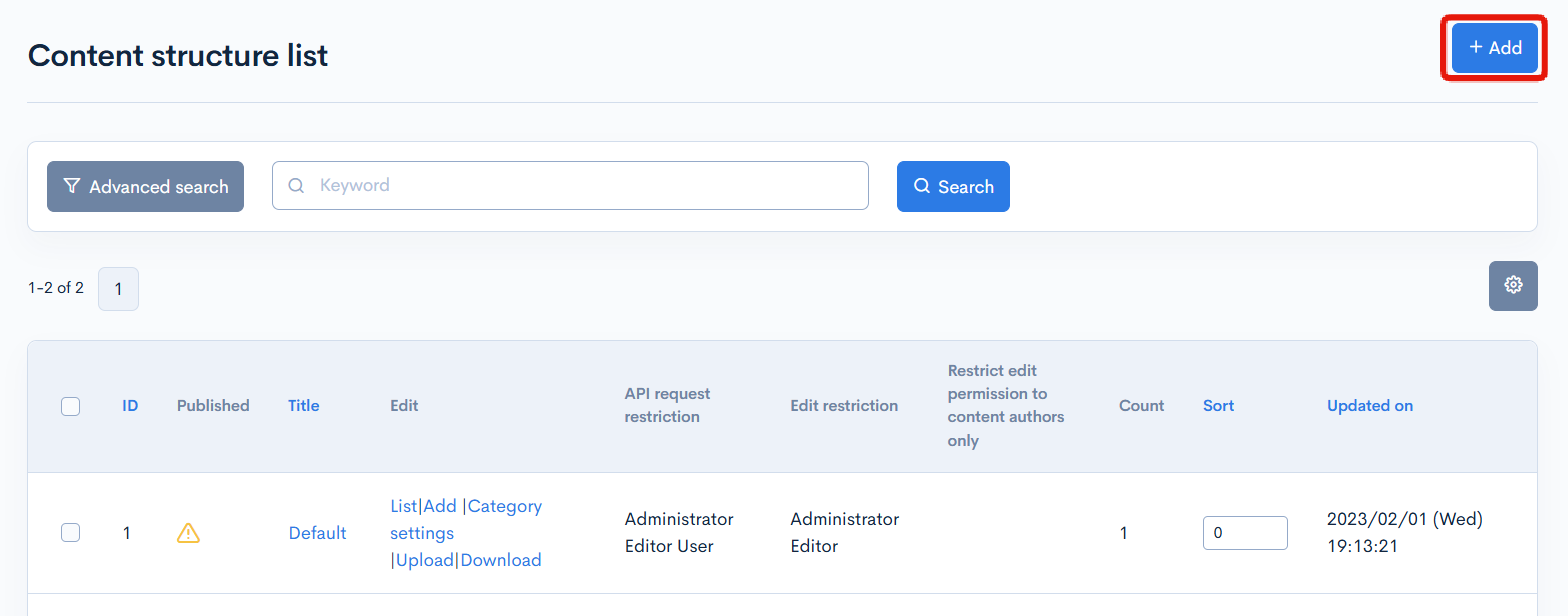
Task: Focus the Keyword search field
Action: coord(570,185)
